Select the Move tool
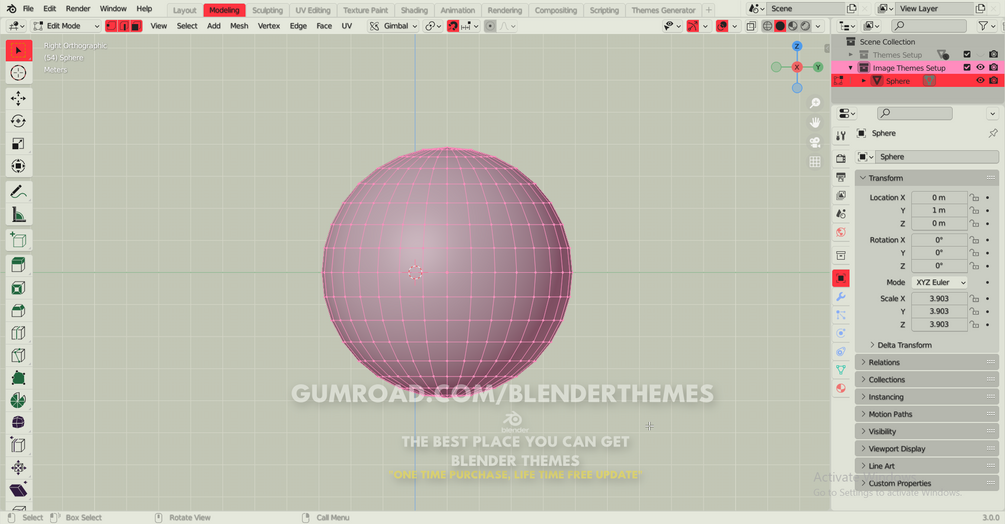This screenshot has height=524, width=1005. [x=19, y=98]
